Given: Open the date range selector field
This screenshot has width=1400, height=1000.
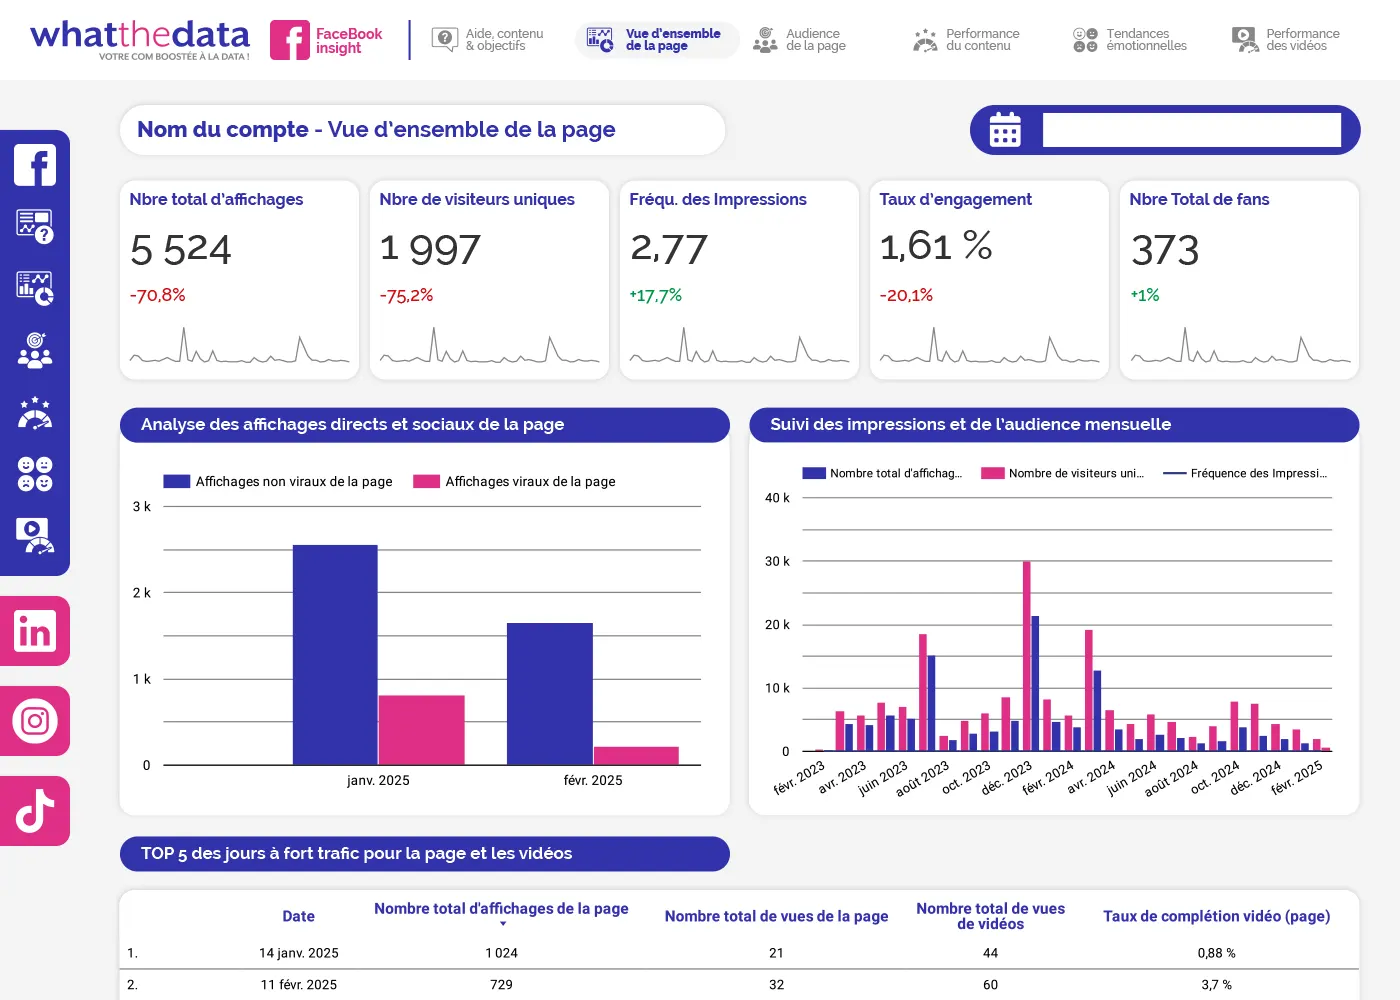Looking at the screenshot, I should (1191, 130).
